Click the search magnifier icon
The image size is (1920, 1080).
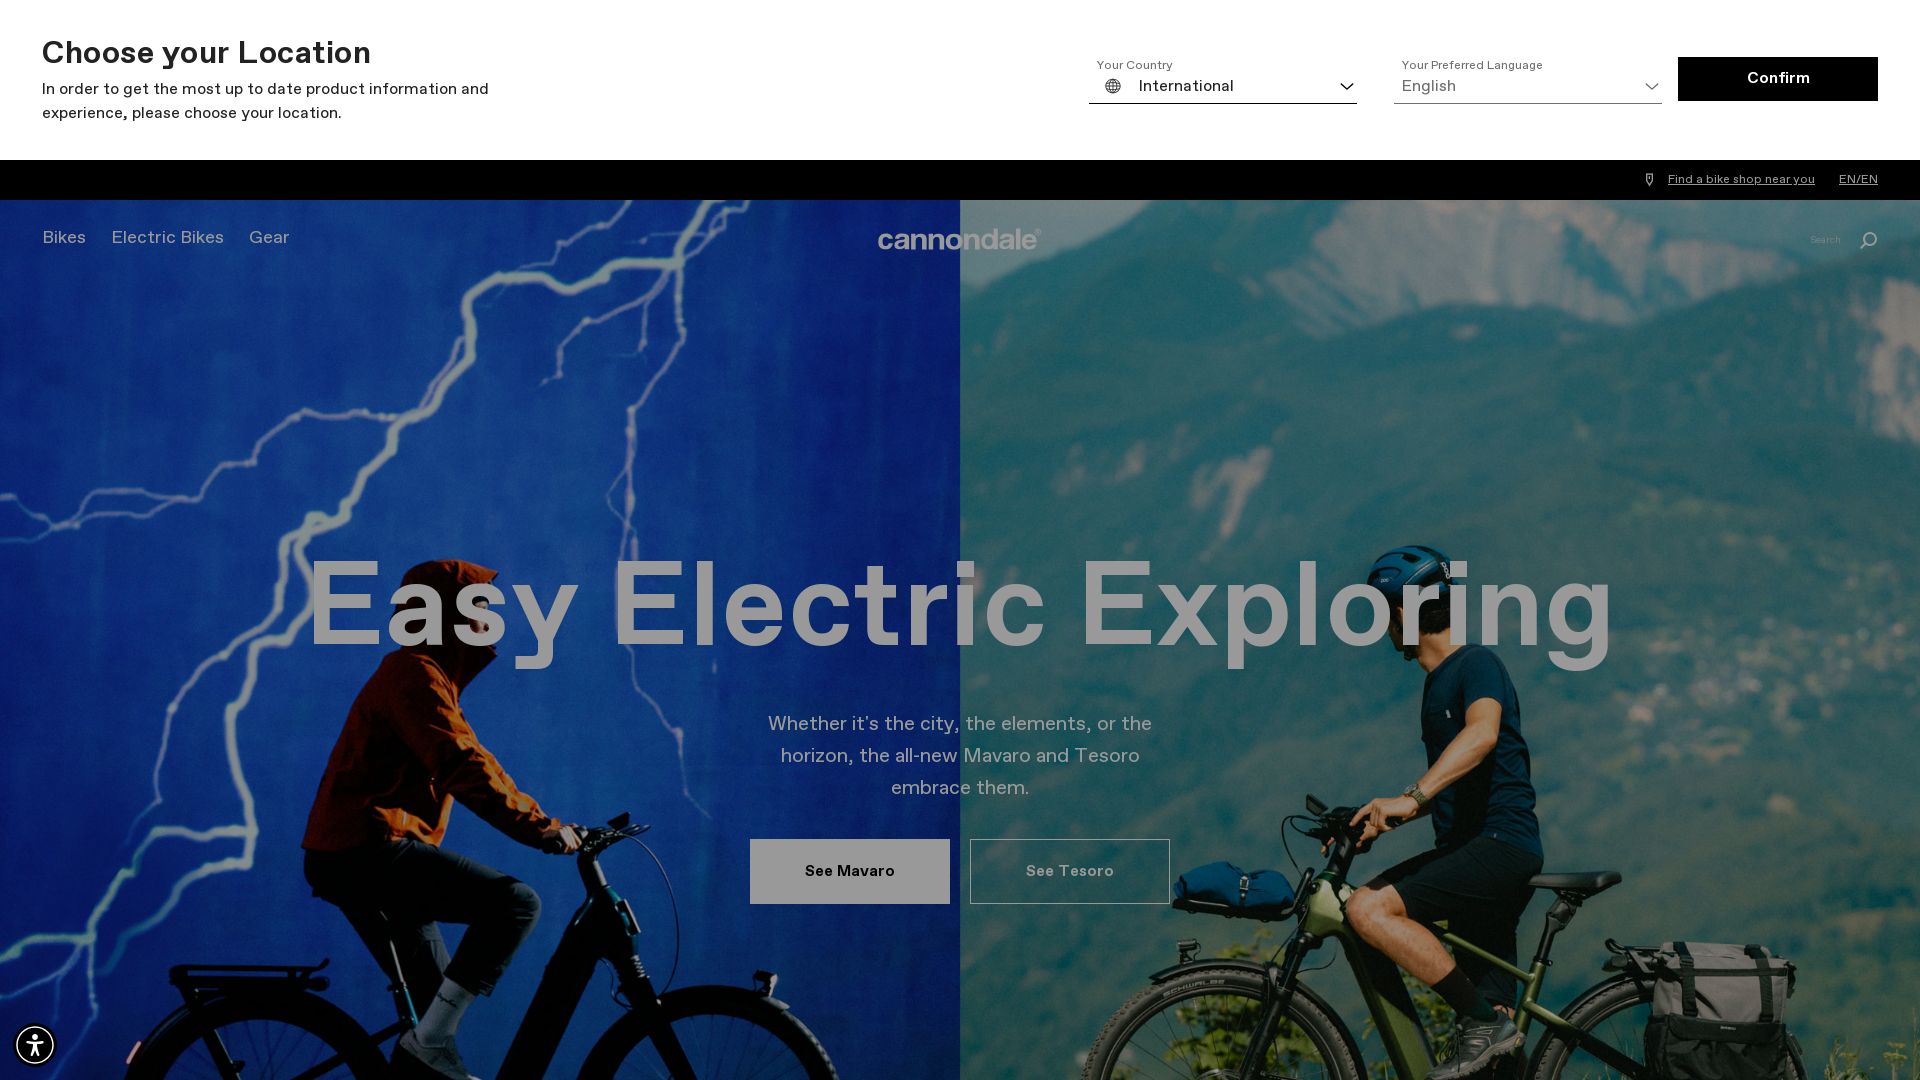point(1868,240)
